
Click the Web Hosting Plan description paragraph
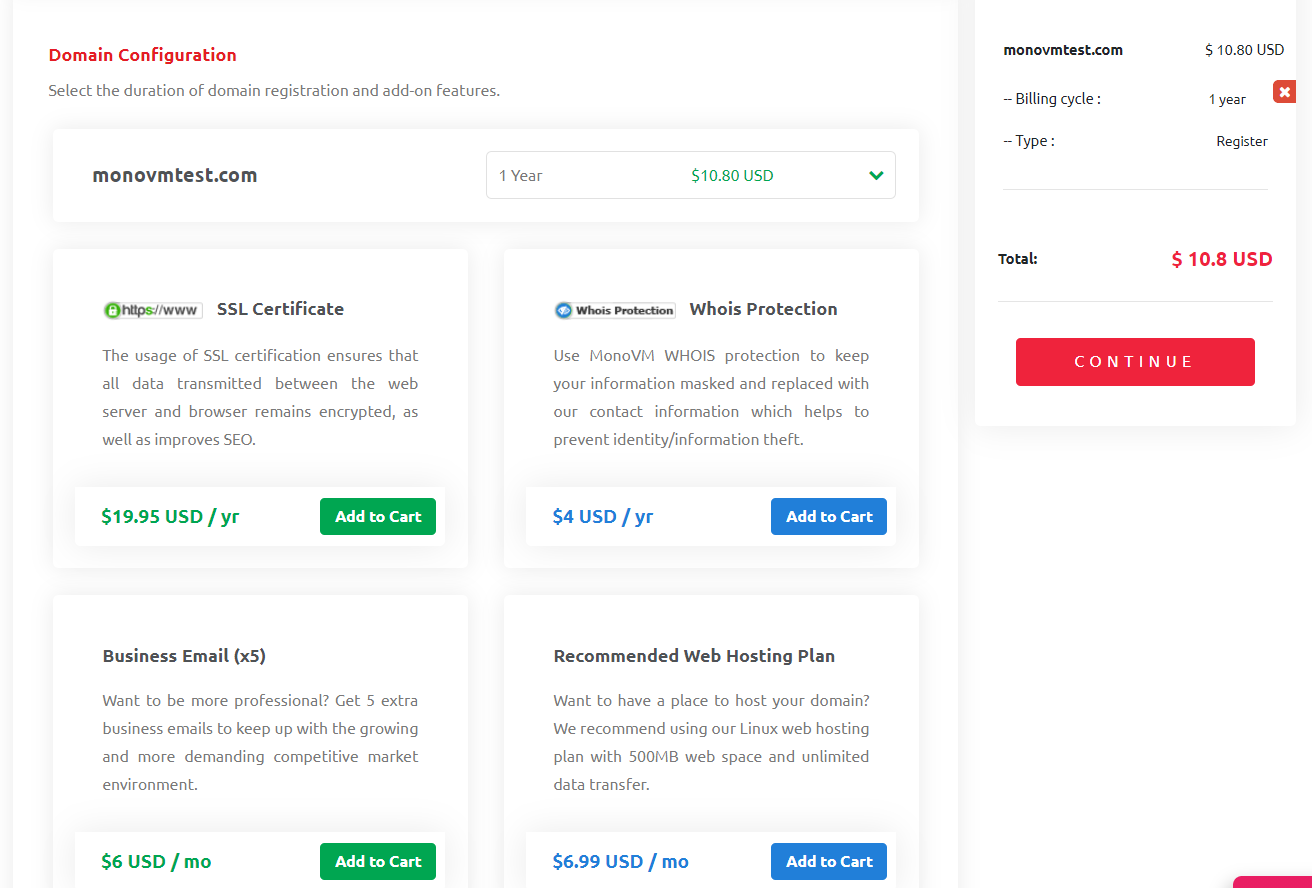[x=711, y=743]
